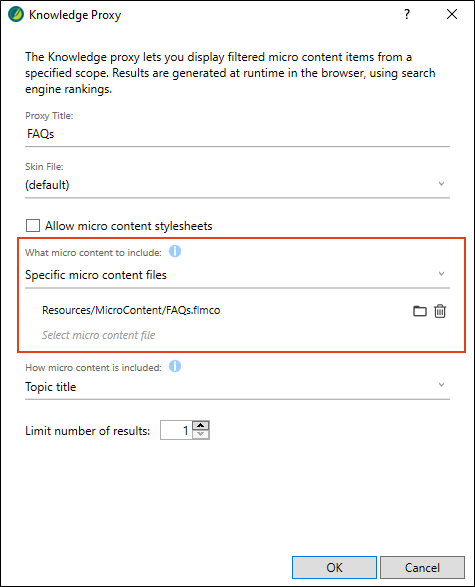The image size is (475, 587).
Task: Click the Limit number of results value box
Action: tap(176, 430)
